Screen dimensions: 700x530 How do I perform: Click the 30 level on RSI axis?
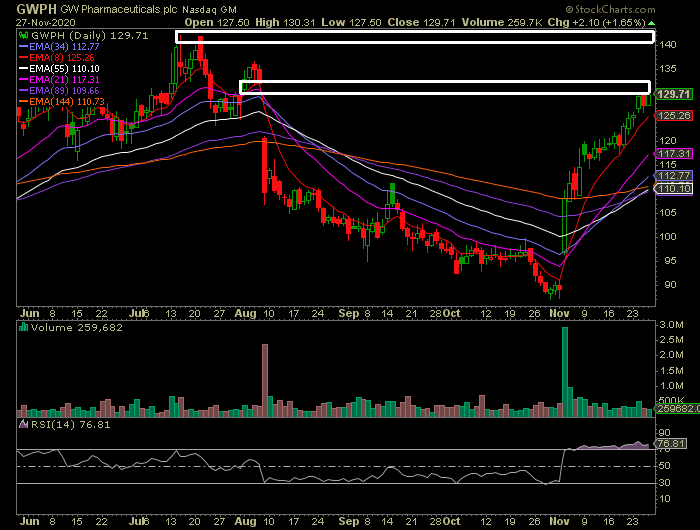click(x=665, y=483)
